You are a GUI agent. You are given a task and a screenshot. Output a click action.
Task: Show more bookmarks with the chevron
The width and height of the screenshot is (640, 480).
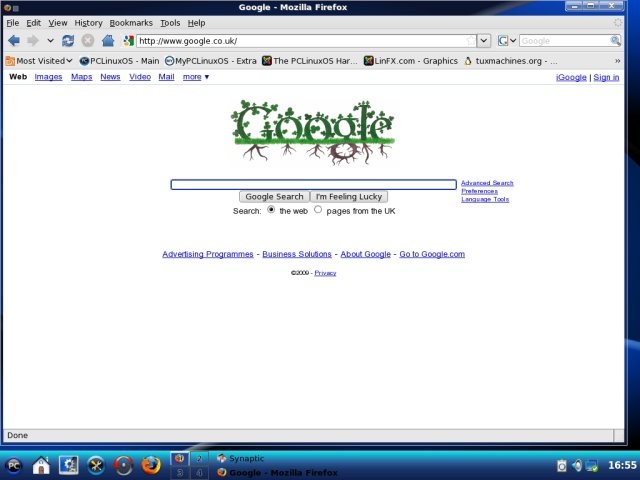[617, 61]
